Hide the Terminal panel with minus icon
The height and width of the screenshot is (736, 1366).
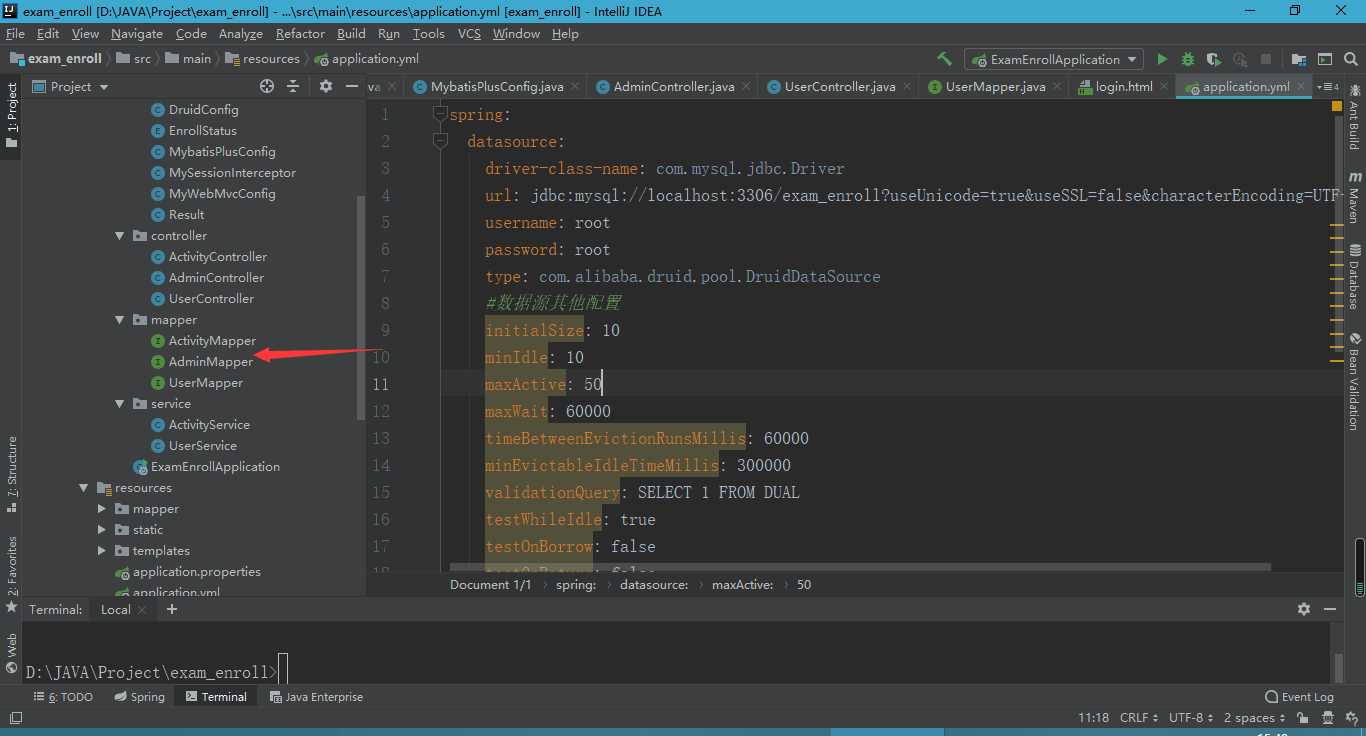click(x=1329, y=608)
